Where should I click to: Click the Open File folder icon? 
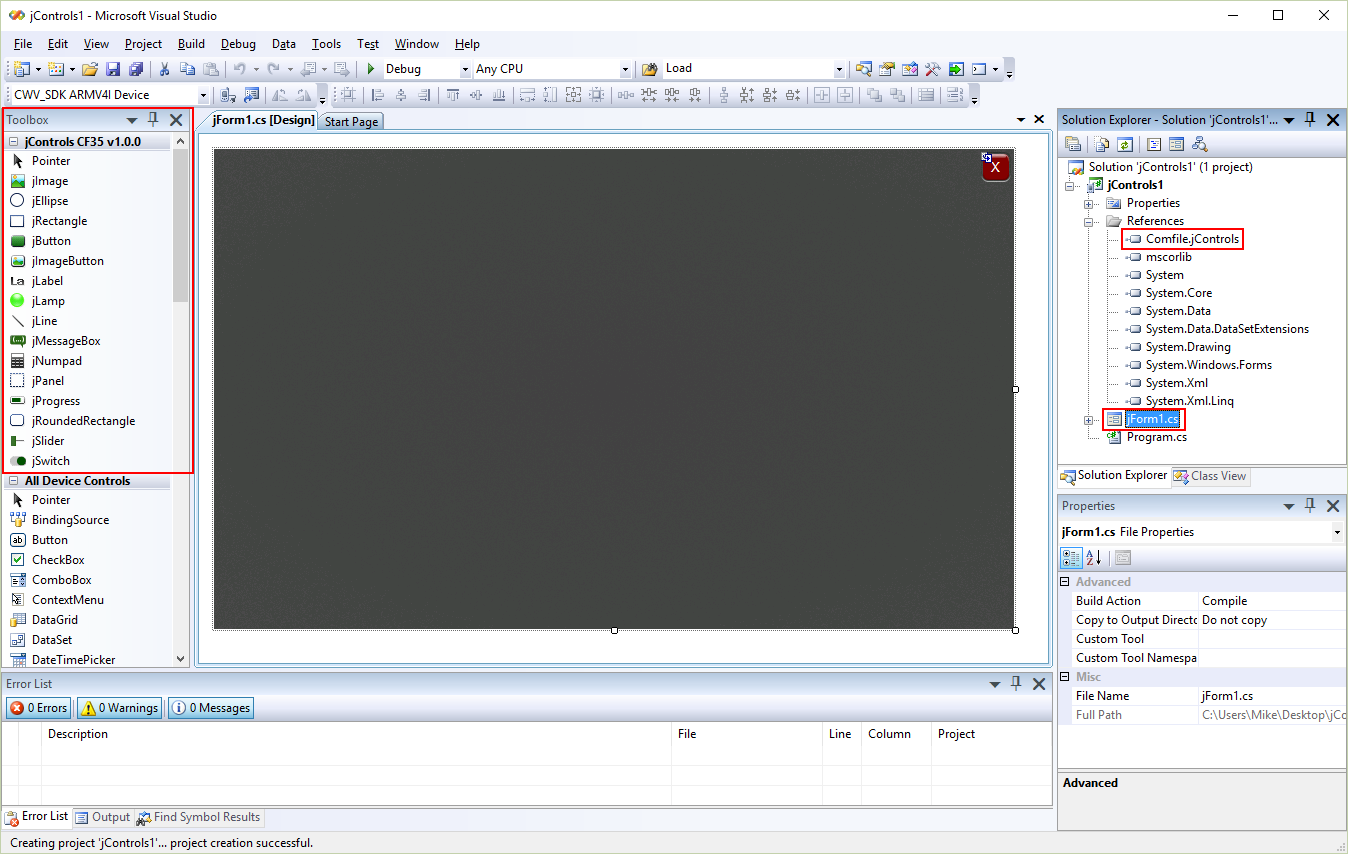point(90,69)
